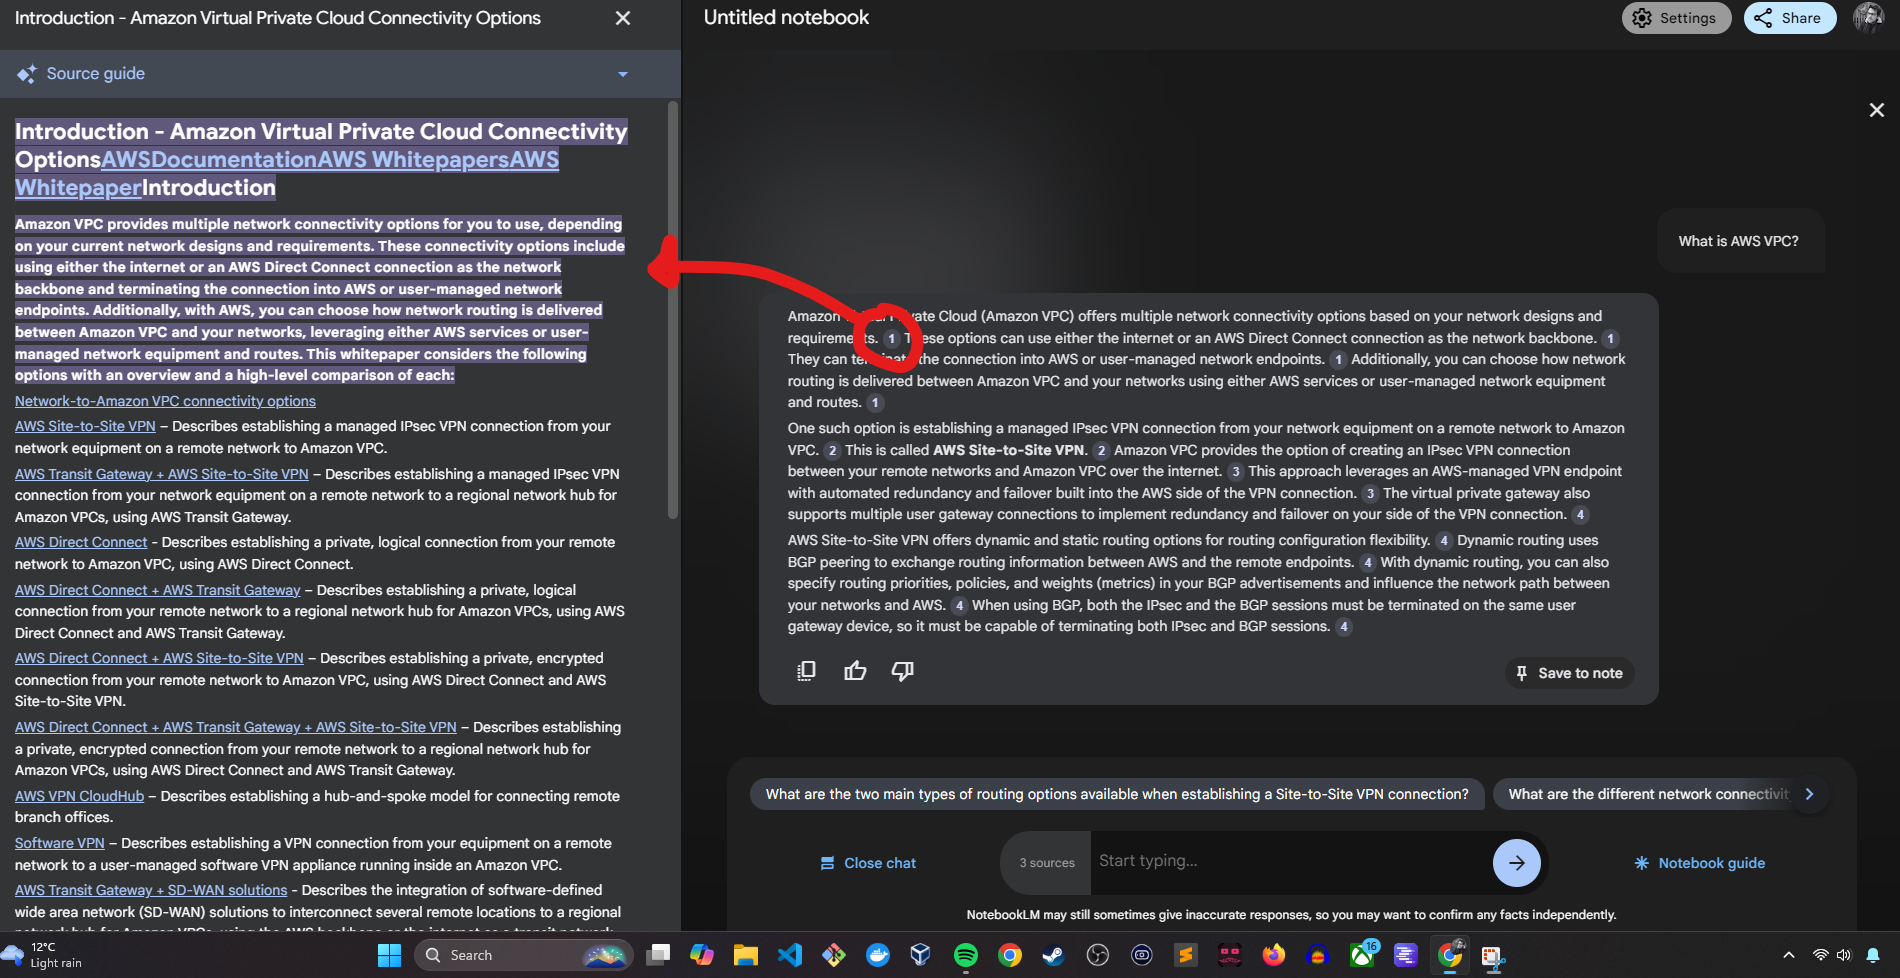Save the response to note
The image size is (1900, 978).
point(1569,673)
